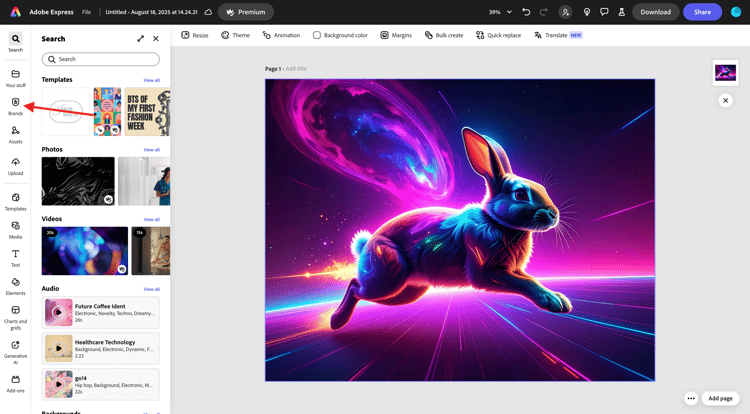750x414 pixels.
Task: Open the zoom level dropdown at 39%
Action: point(500,12)
